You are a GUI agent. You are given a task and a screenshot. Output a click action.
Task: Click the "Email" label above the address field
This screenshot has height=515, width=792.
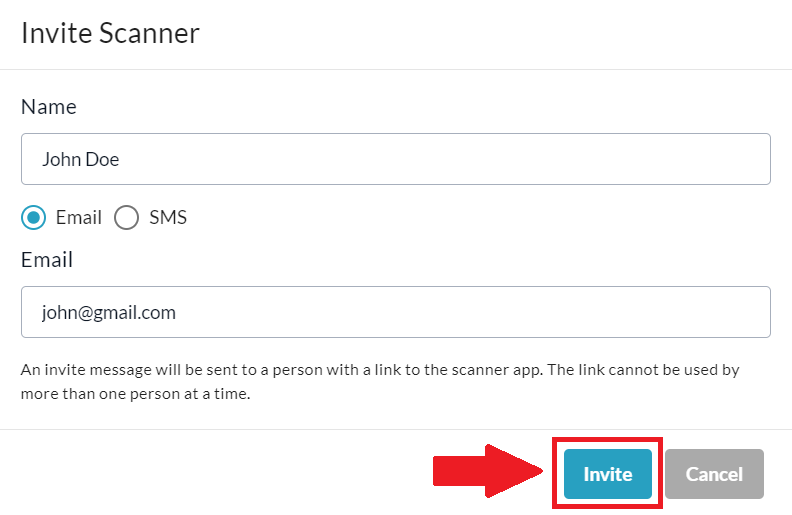coord(47,260)
